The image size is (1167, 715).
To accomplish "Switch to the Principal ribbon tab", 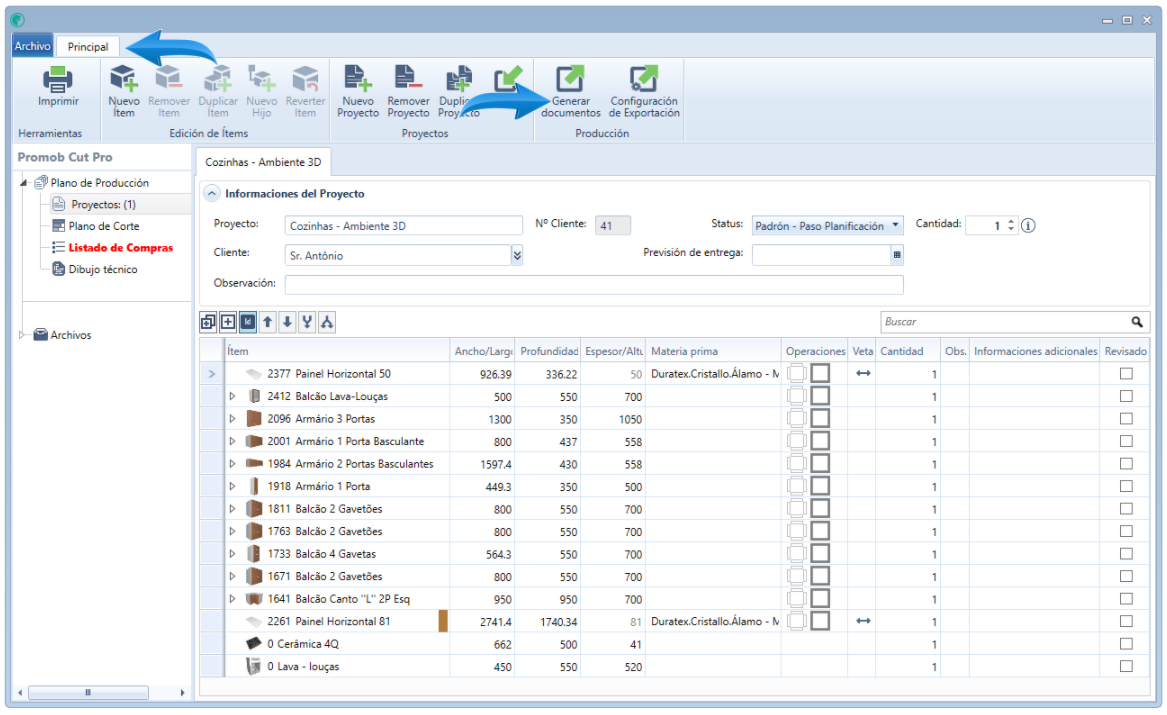I will 88,46.
